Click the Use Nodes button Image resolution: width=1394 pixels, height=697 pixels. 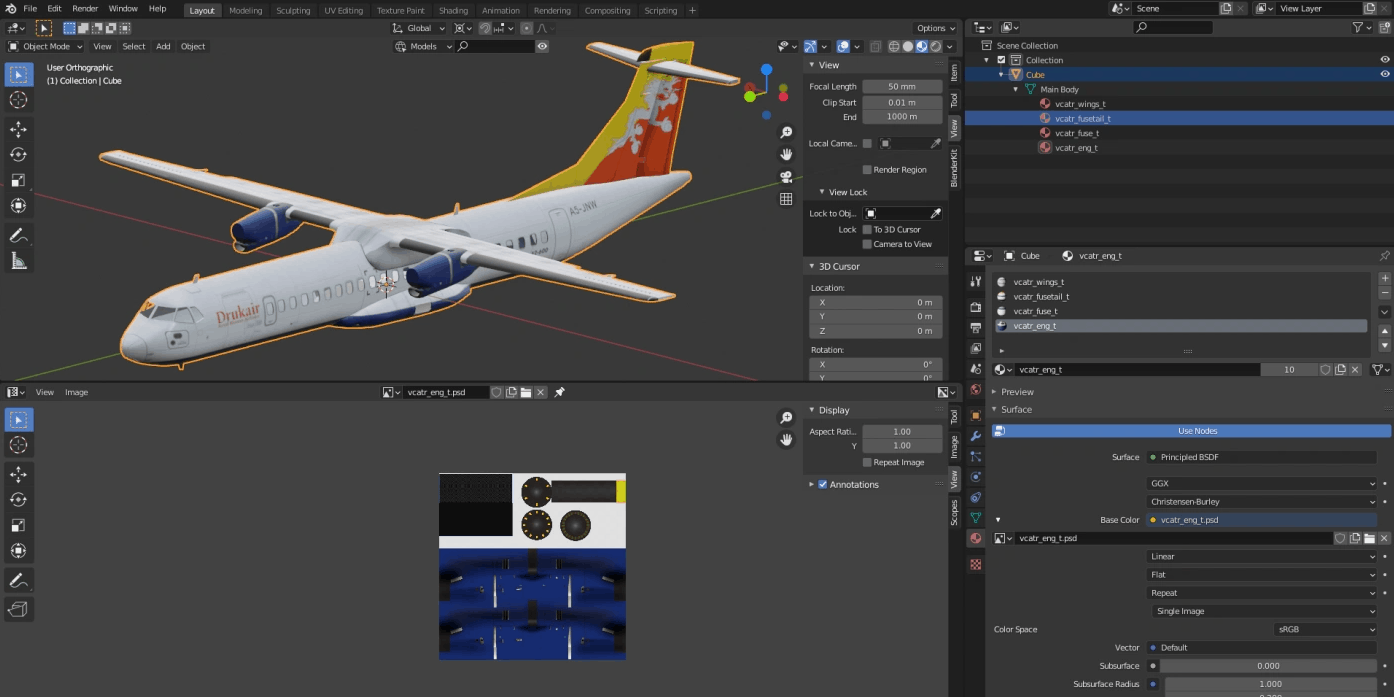(1197, 431)
